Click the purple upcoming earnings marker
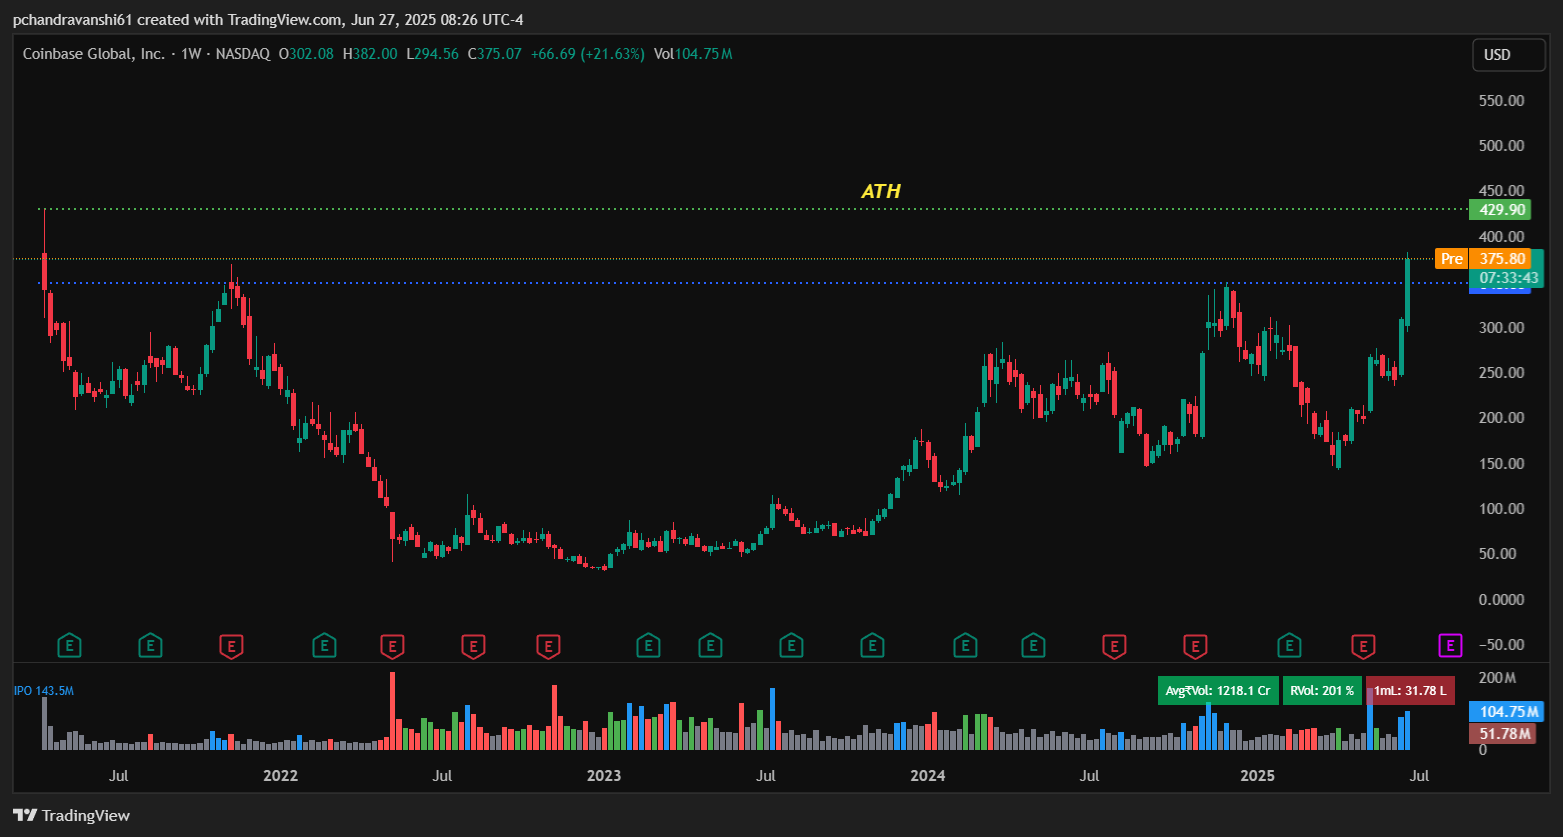Screen dimensions: 1563x837 coord(1451,646)
